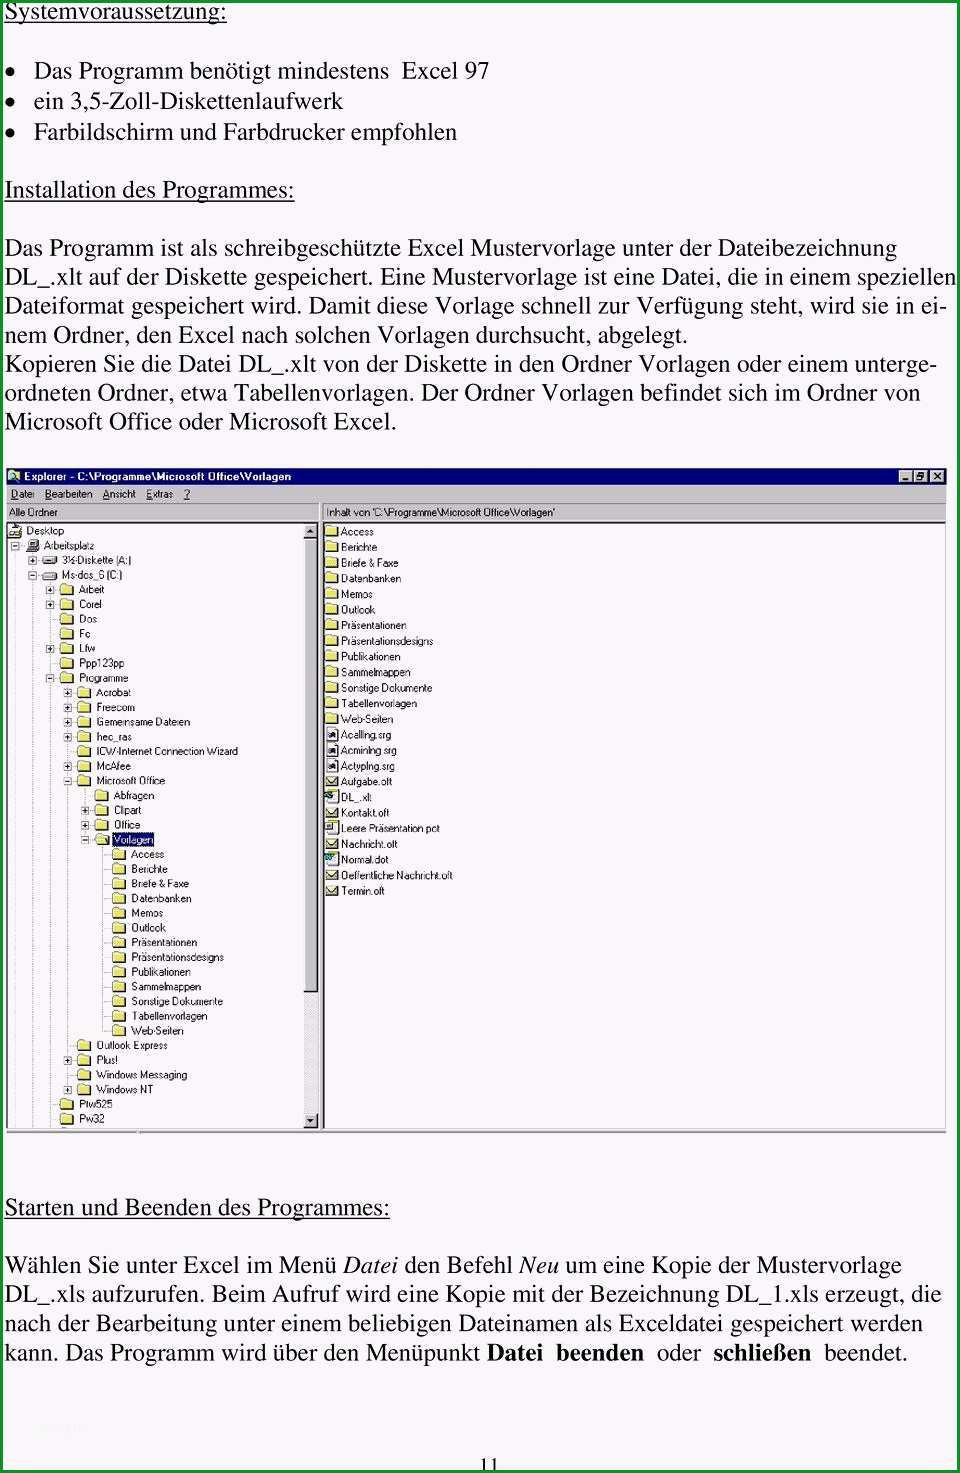Collapse the Ms-dos_6 (C:) drive node
The width and height of the screenshot is (960, 1473).
[x=33, y=576]
